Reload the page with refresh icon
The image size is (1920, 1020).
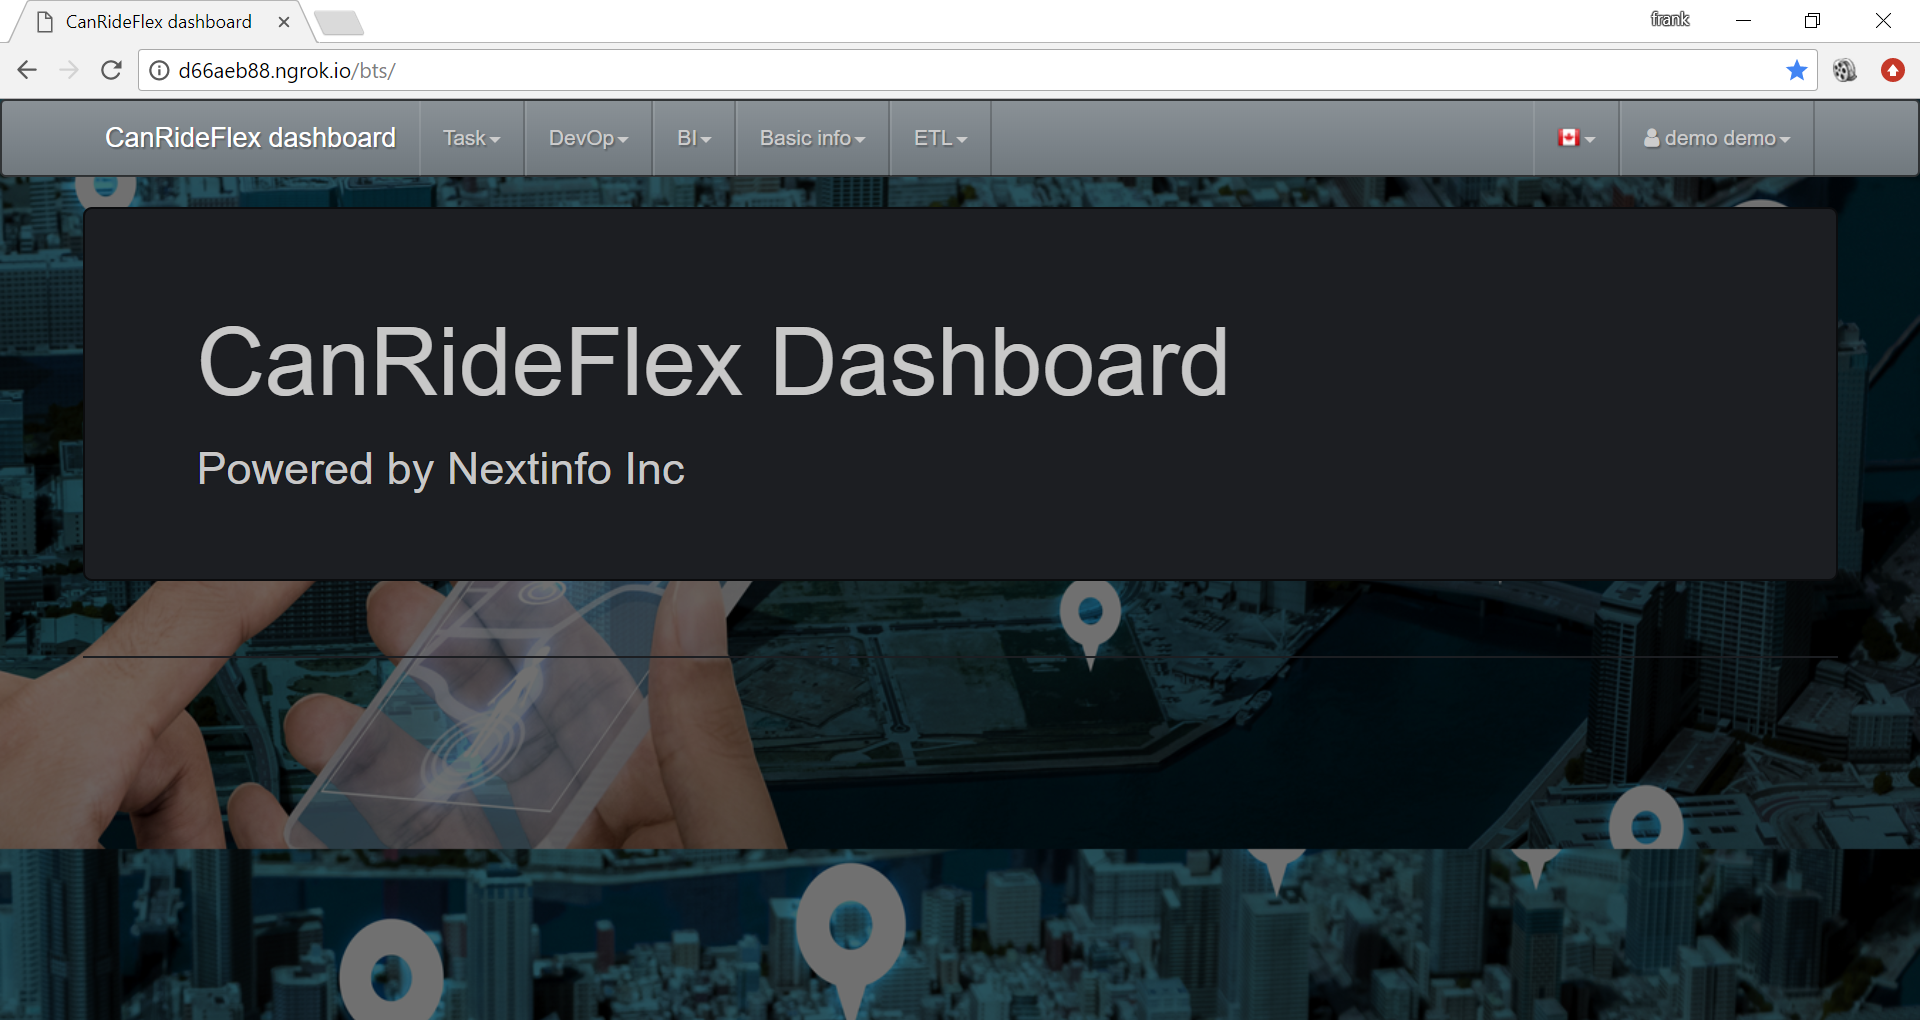tap(111, 70)
